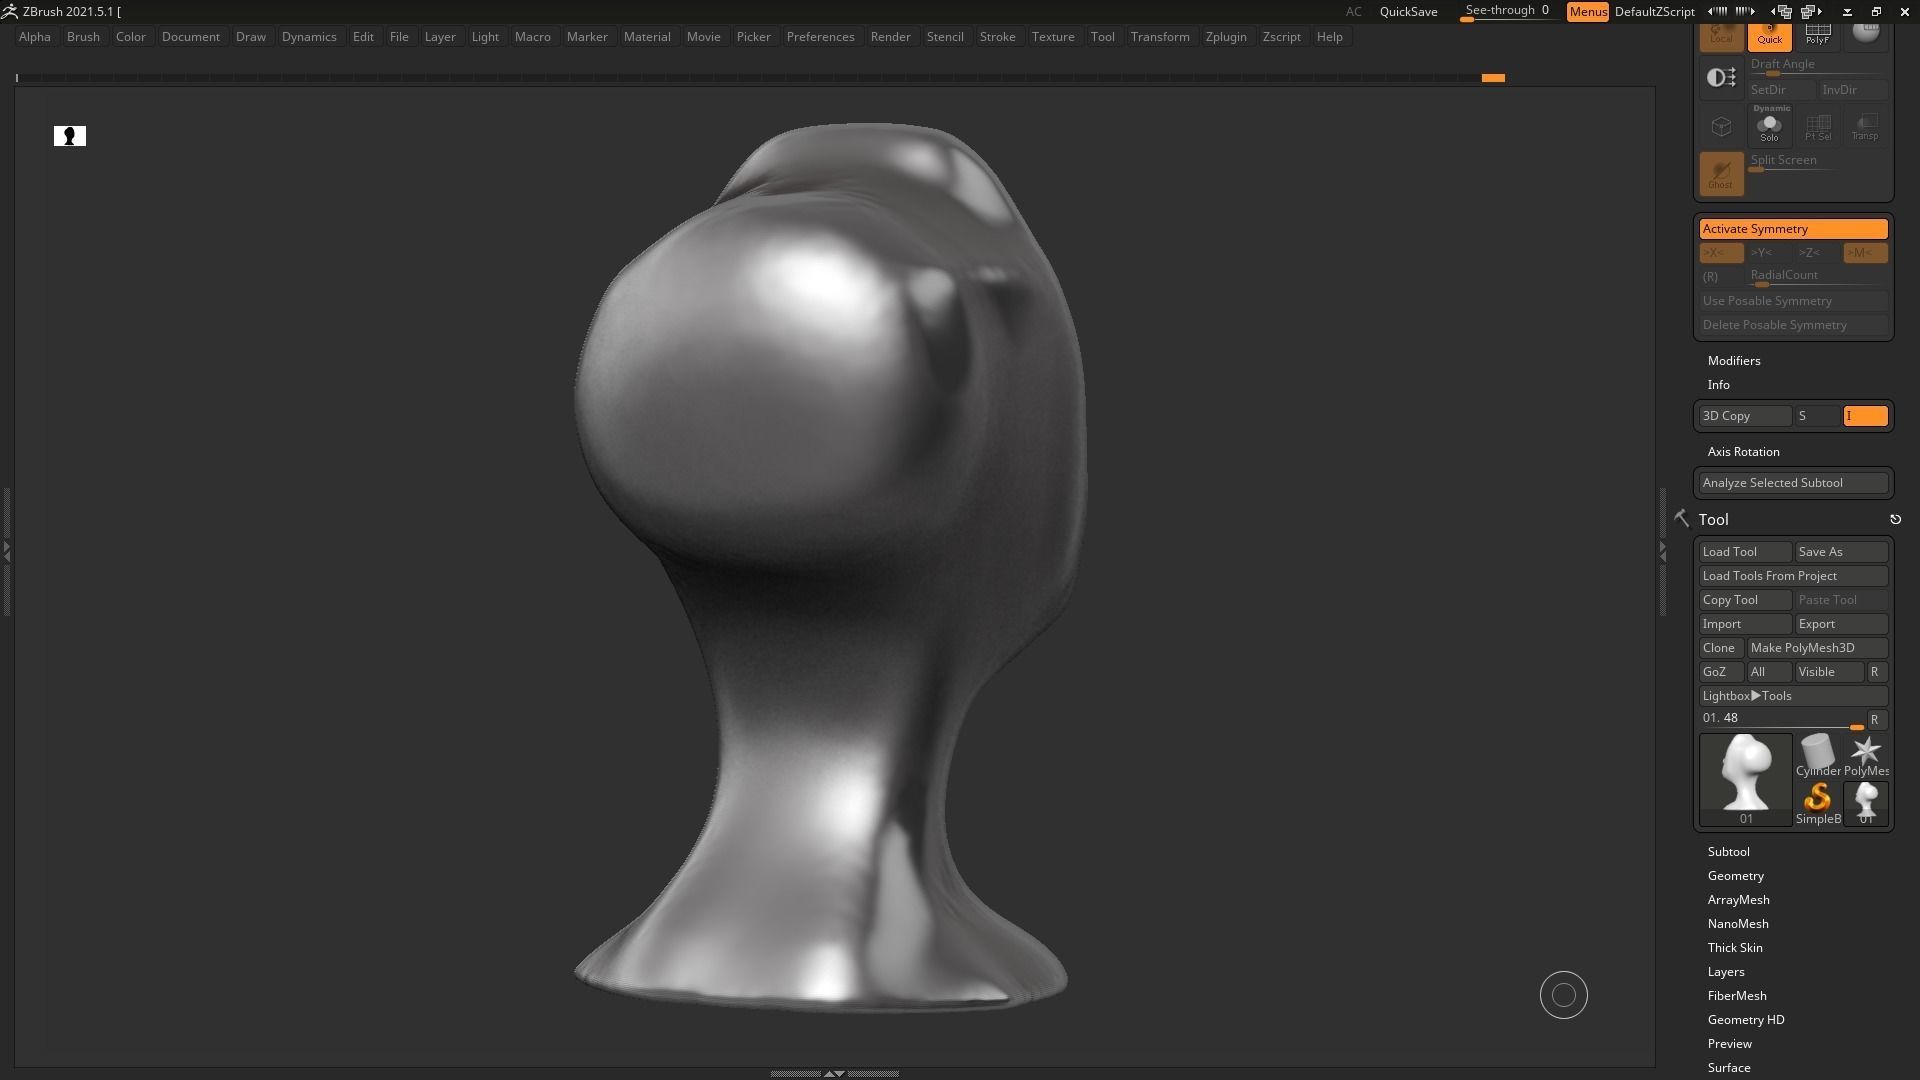Screen dimensions: 1920x1080
Task: Click the circular brush cursor ring icon
Action: [1564, 995]
